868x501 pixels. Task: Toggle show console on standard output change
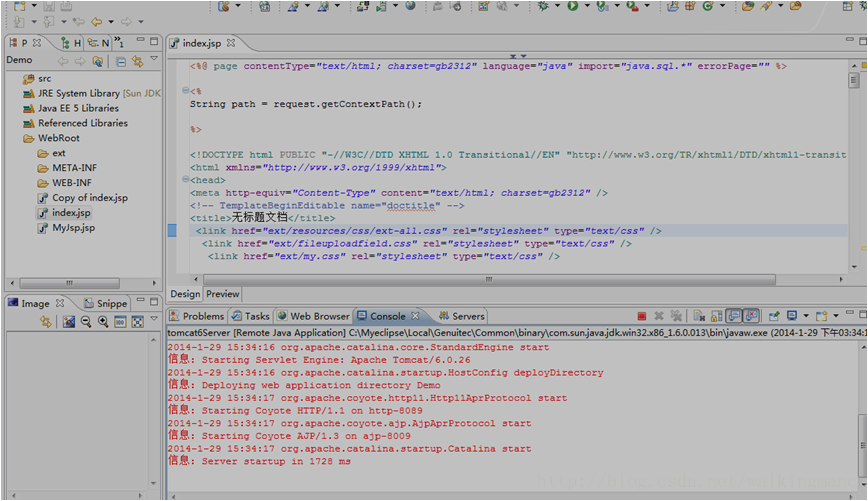(x=733, y=316)
